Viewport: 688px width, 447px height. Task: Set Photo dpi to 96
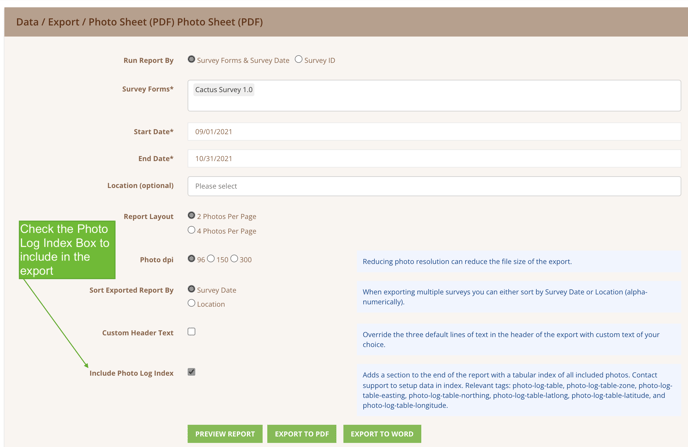(191, 259)
